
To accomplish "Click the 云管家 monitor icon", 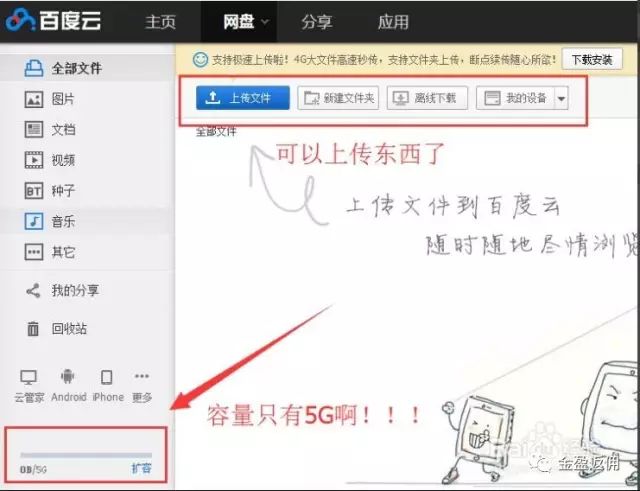I will coord(29,378).
